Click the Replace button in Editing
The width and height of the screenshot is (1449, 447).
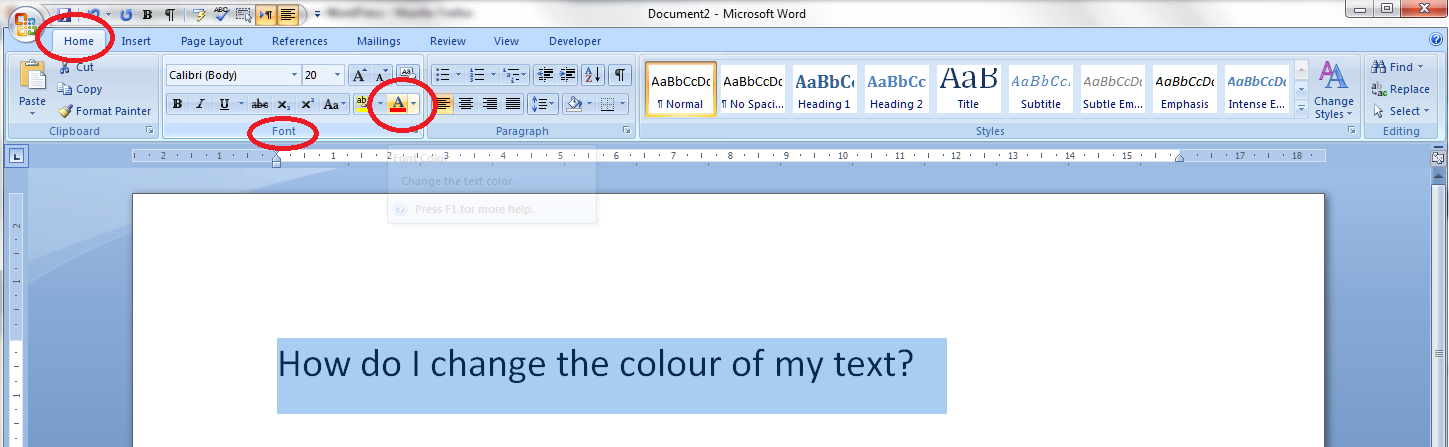tap(1401, 89)
